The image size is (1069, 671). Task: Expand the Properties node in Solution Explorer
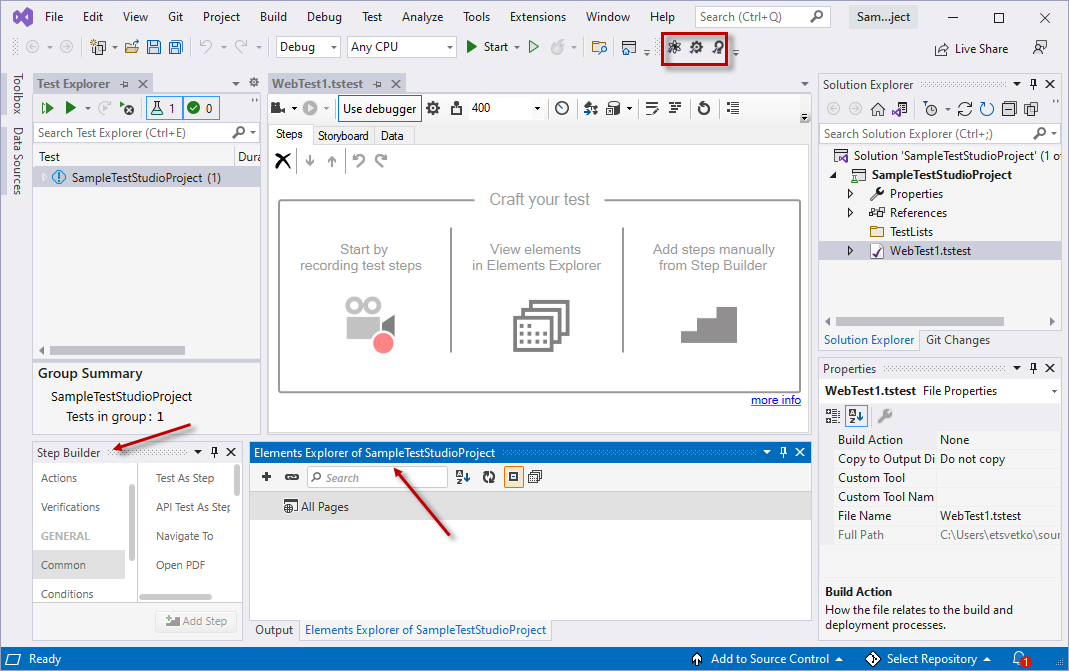850,194
